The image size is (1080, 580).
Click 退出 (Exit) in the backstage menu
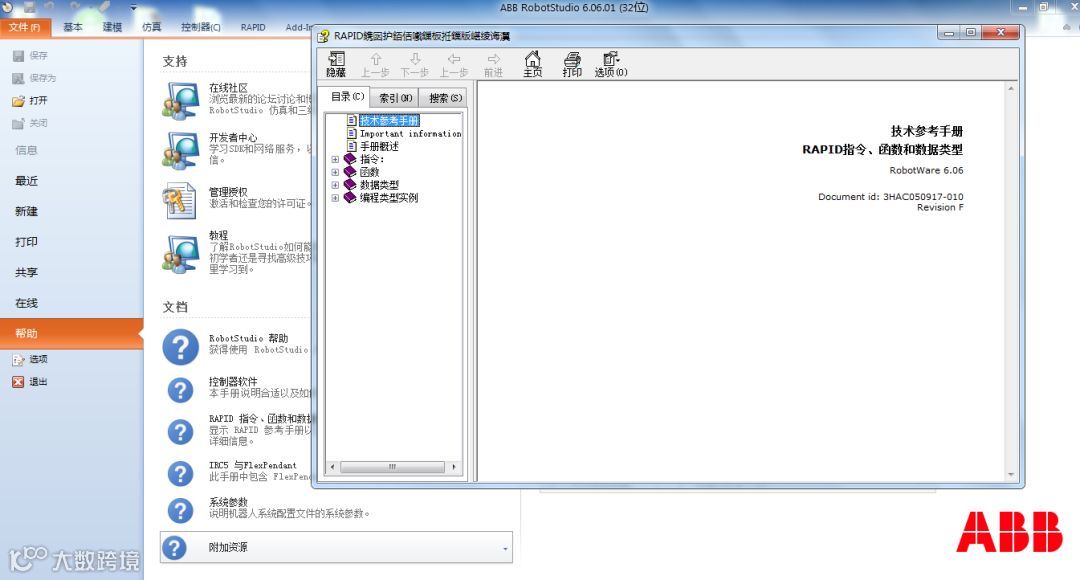pyautogui.click(x=30, y=382)
